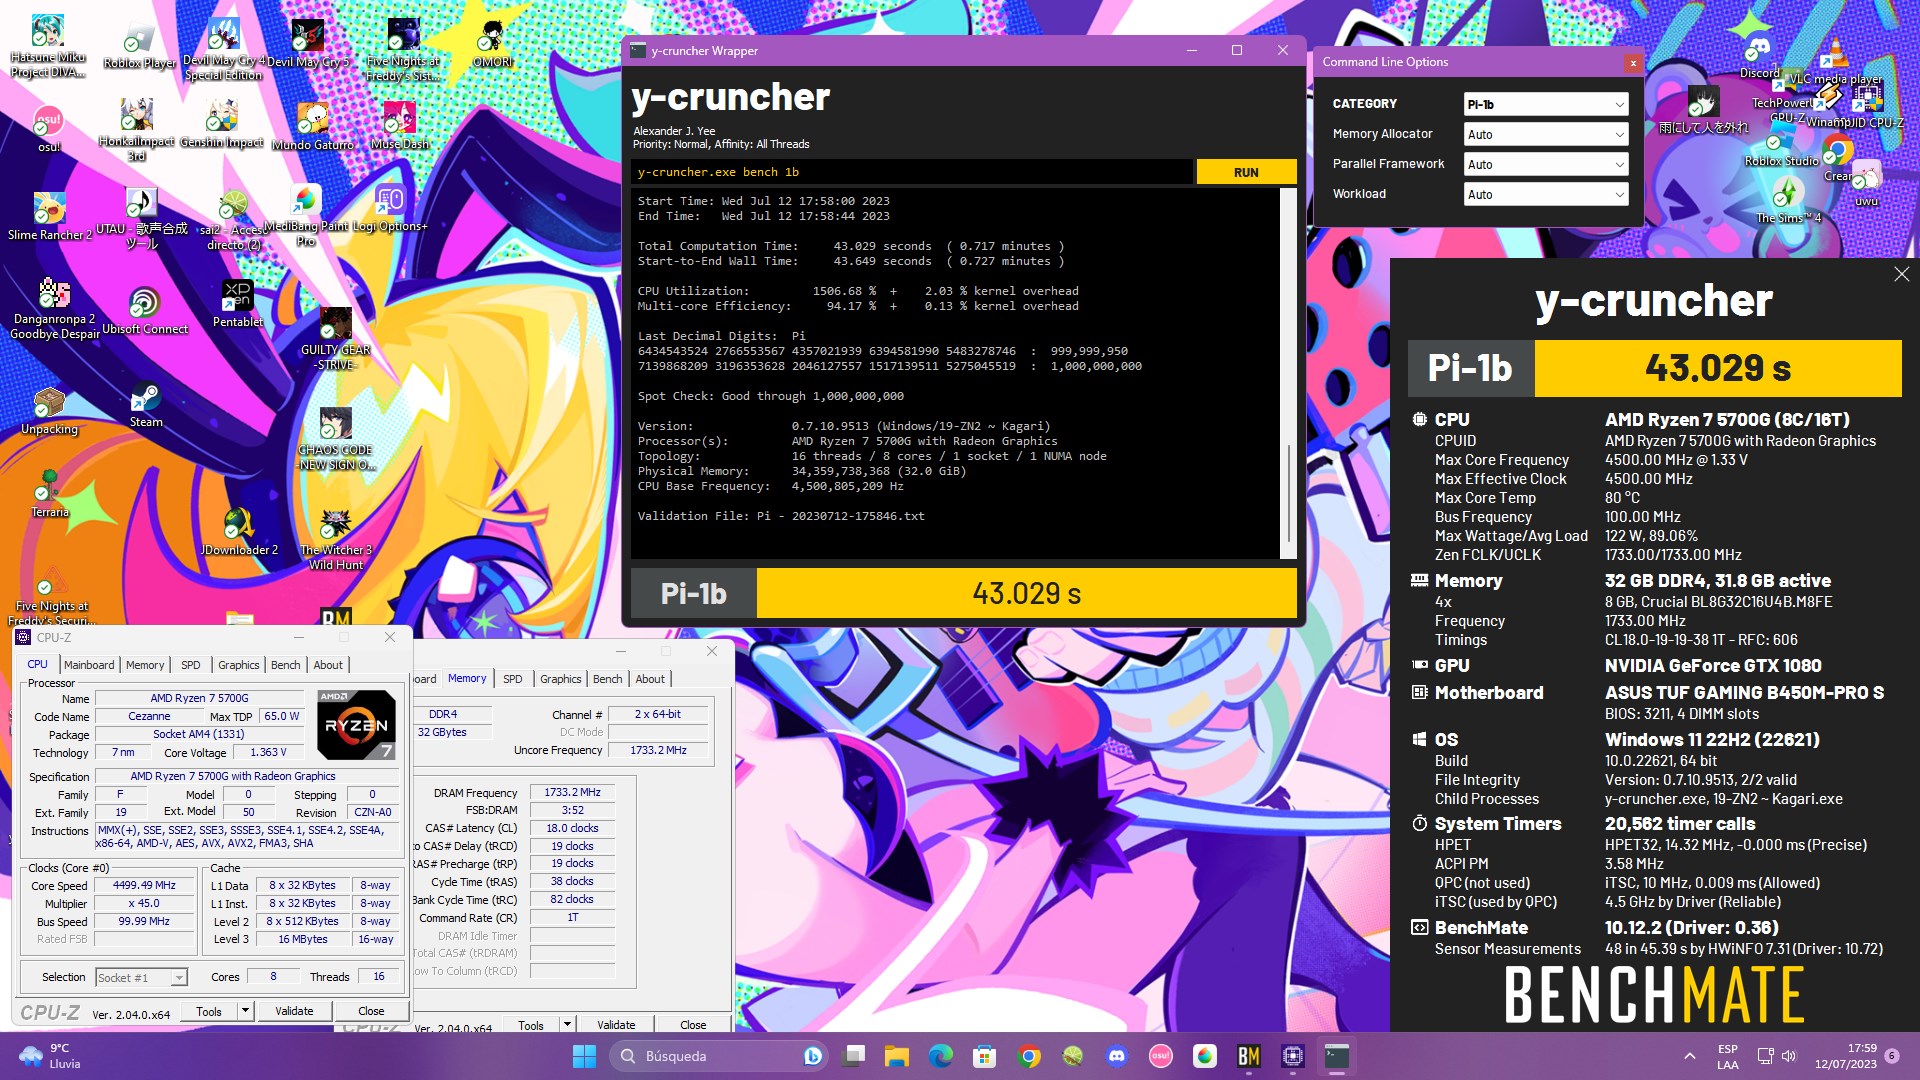Viewport: 1920px width, 1080px height.
Task: Open Steam desktop shortcut
Action: [146, 405]
